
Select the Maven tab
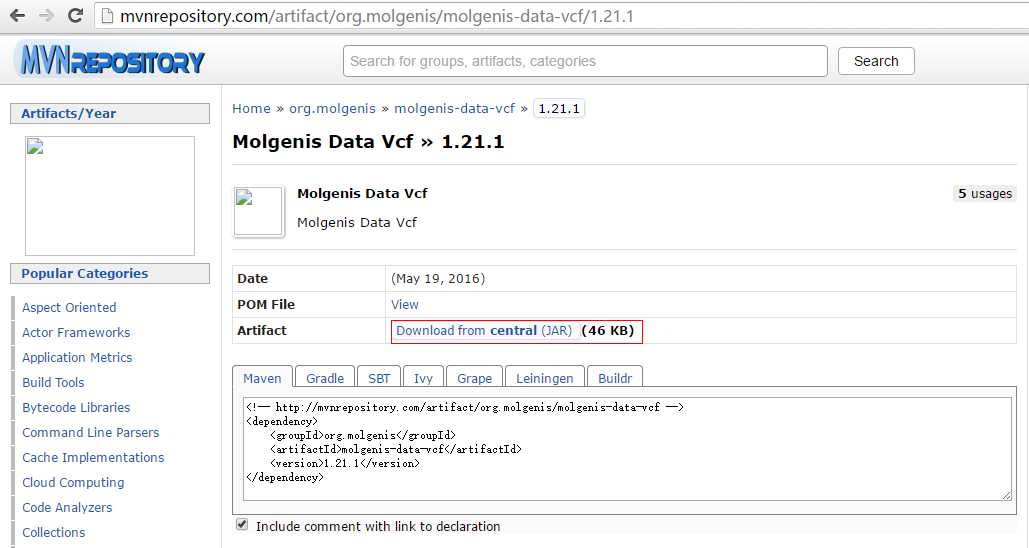[x=262, y=378]
